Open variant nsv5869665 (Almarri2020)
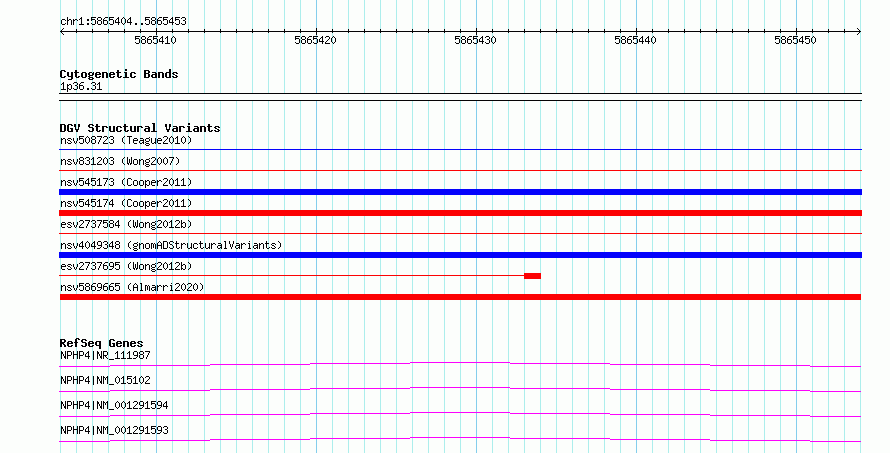 tap(132, 287)
